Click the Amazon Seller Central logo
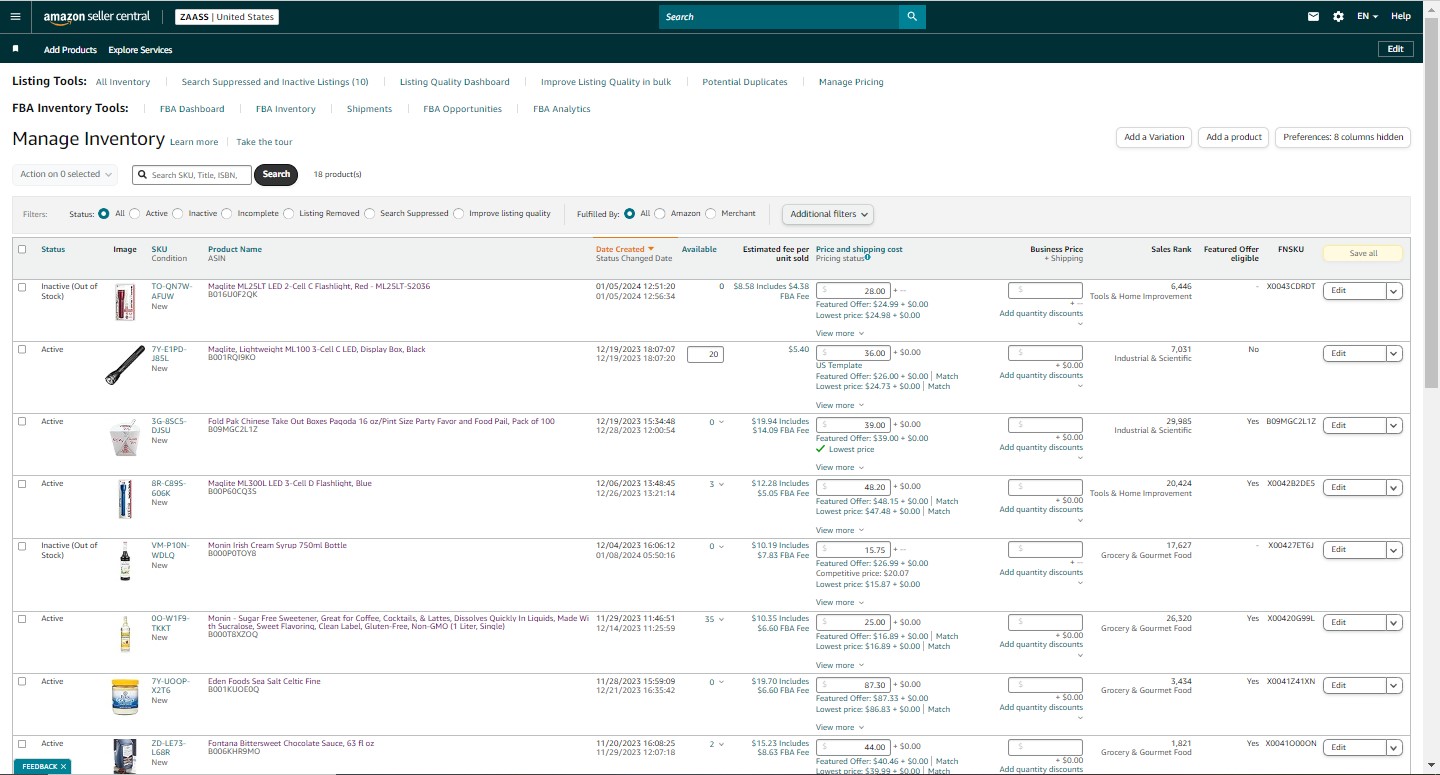Viewport: 1440px width, 775px height. click(x=96, y=17)
